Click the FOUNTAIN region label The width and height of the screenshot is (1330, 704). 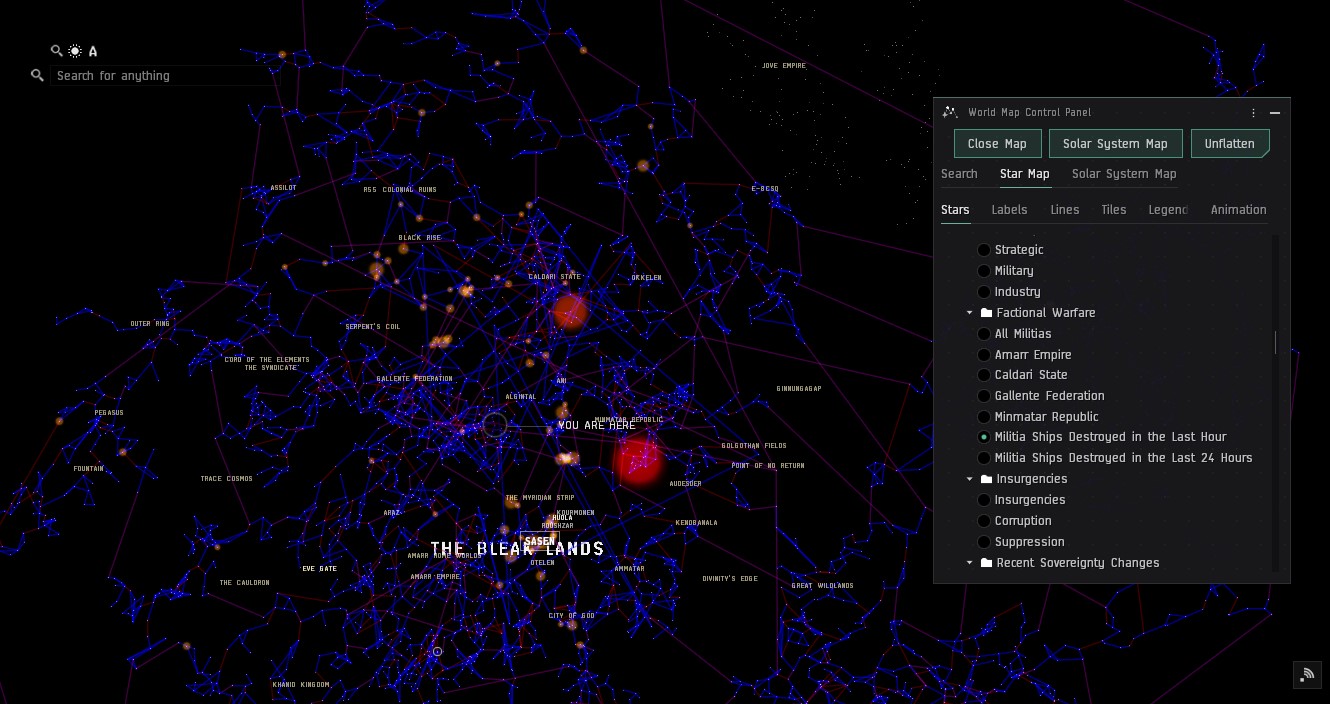[88, 468]
